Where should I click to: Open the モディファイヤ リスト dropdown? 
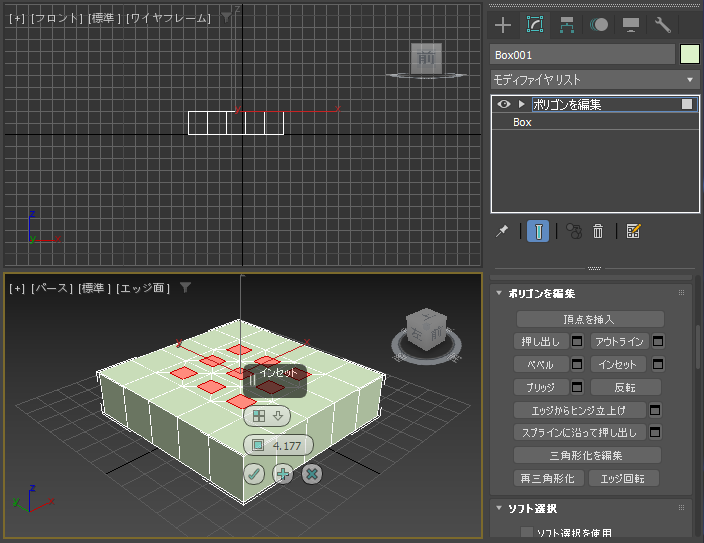pos(595,80)
